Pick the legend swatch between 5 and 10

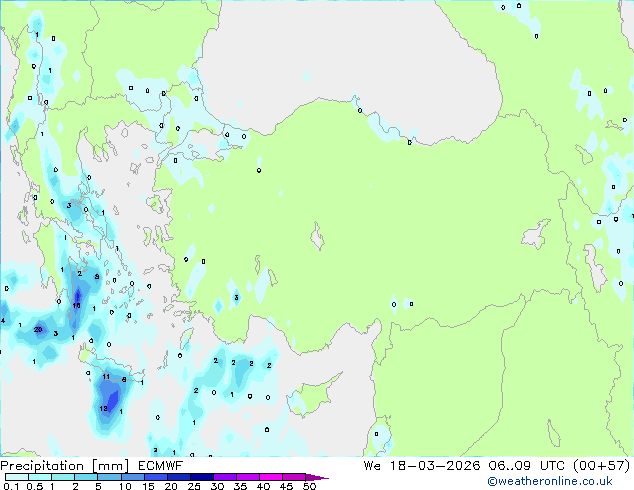[109, 477]
